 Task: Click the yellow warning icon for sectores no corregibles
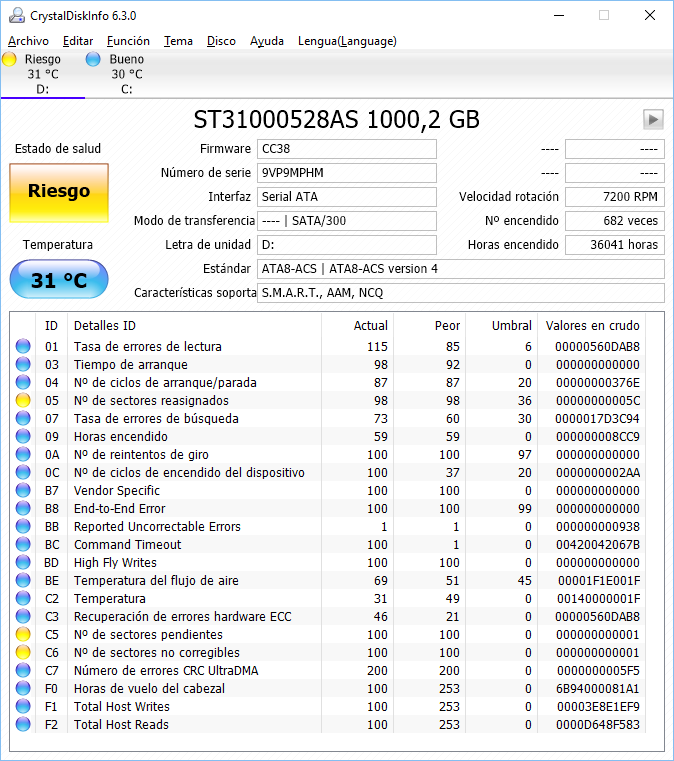coord(23,652)
